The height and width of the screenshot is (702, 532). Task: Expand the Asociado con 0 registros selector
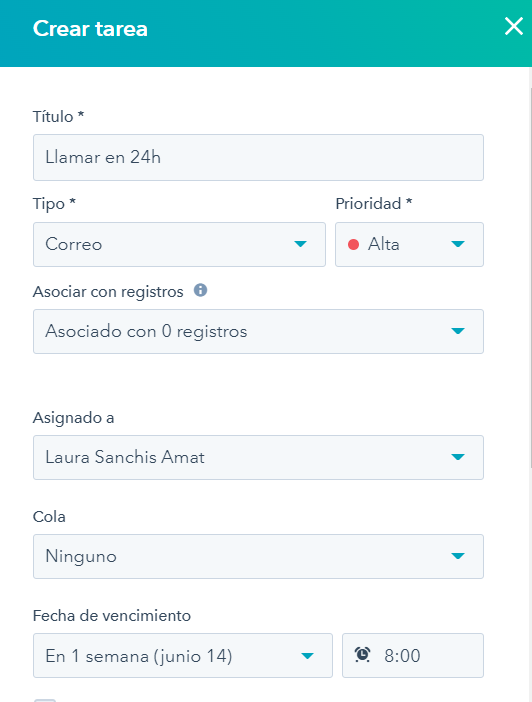point(258,331)
